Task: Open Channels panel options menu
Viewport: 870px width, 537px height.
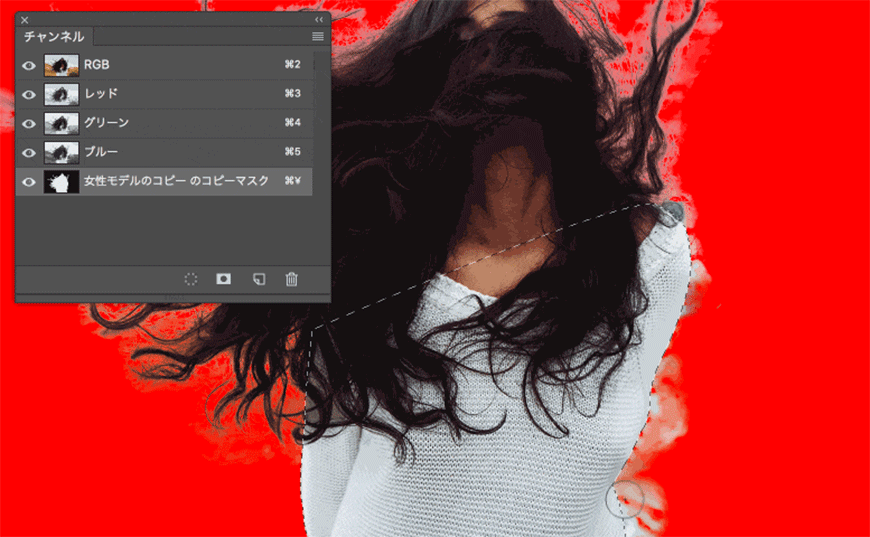Action: click(x=318, y=37)
